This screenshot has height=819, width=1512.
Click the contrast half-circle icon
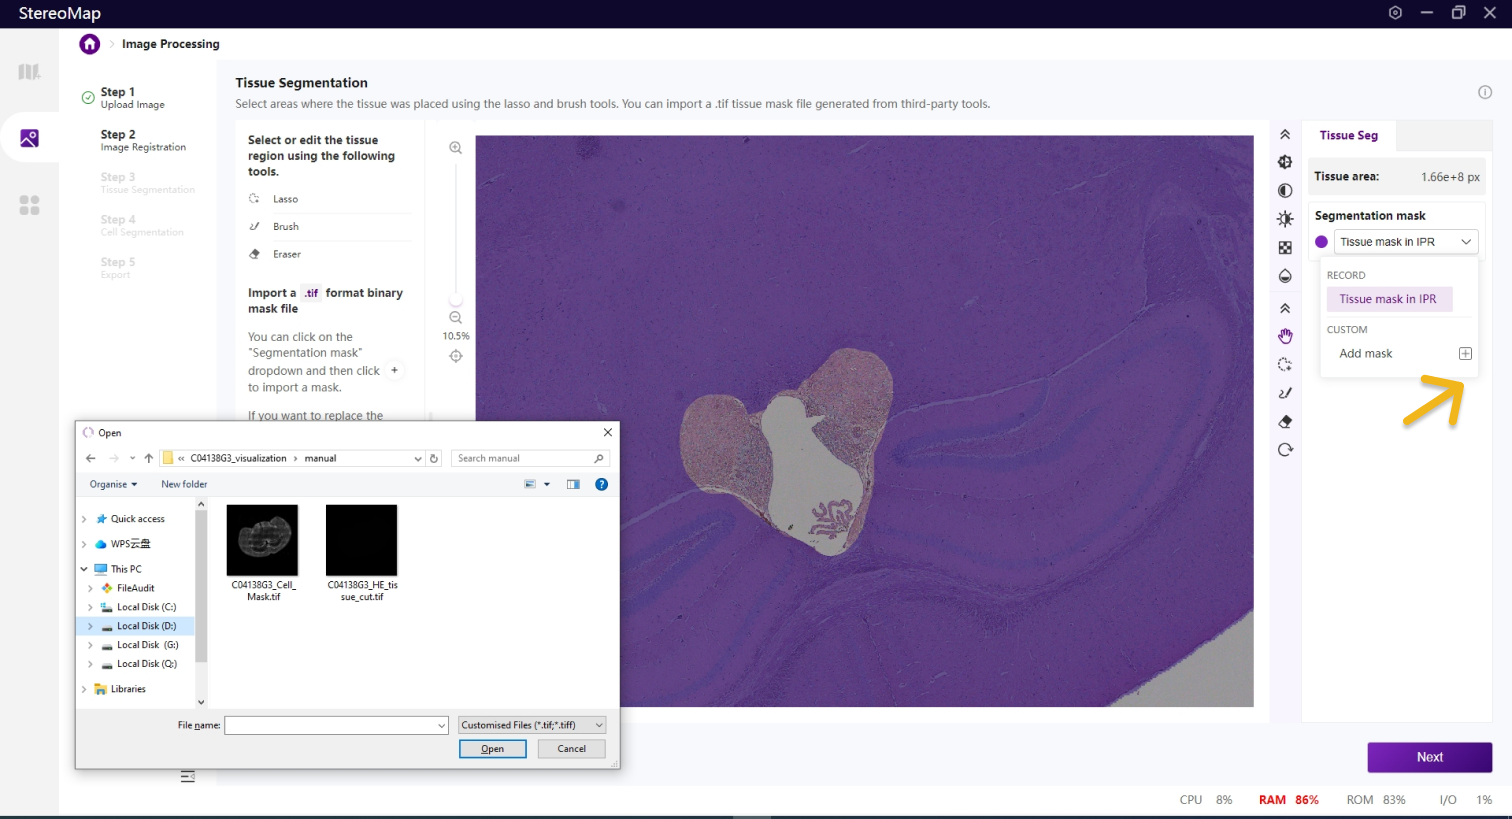pyautogui.click(x=1285, y=191)
